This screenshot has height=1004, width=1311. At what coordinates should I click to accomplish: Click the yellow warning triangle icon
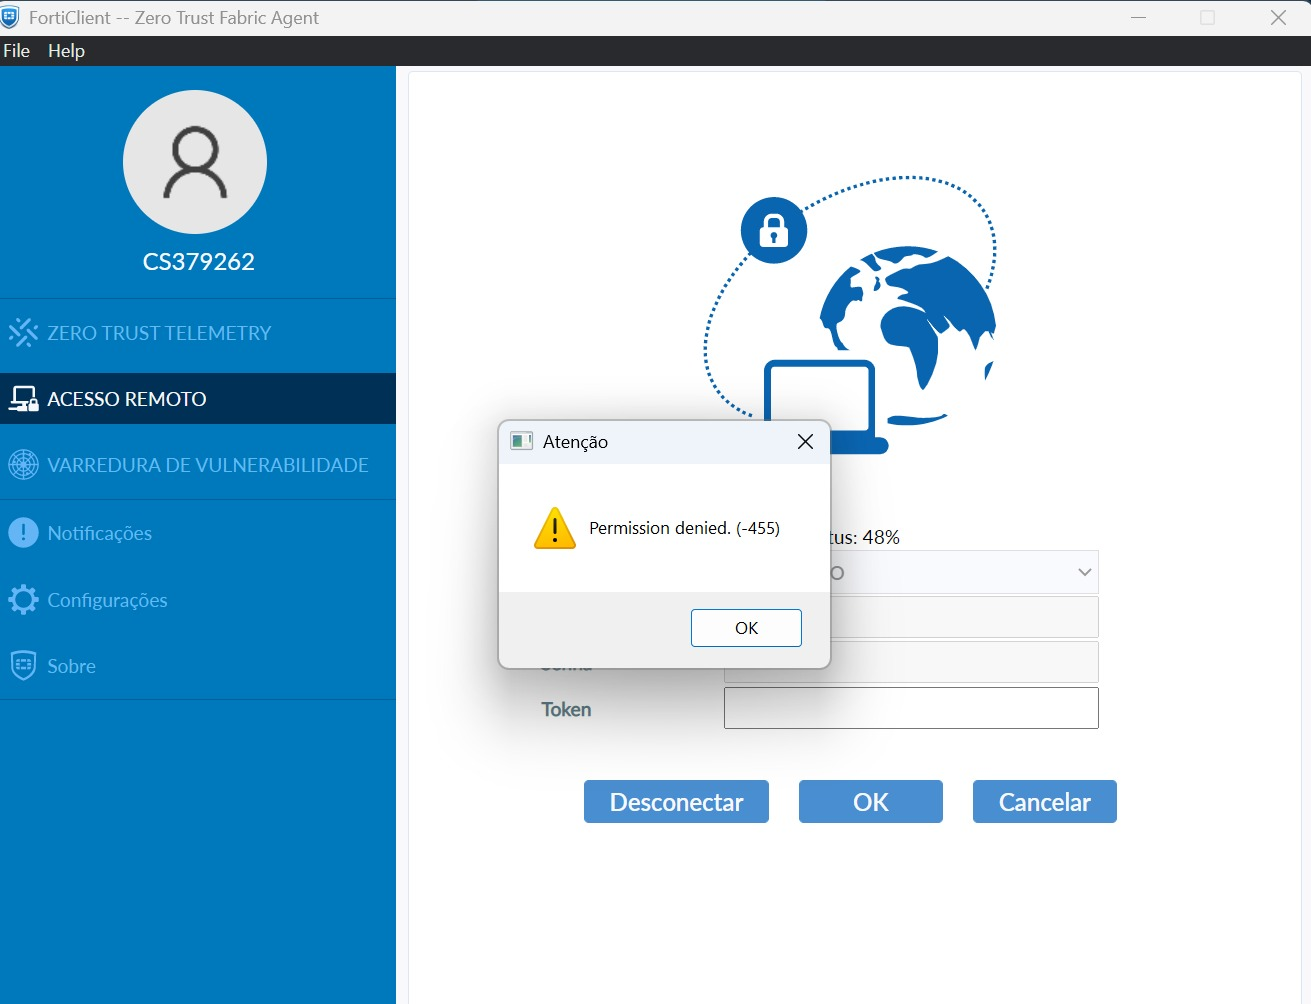[555, 529]
